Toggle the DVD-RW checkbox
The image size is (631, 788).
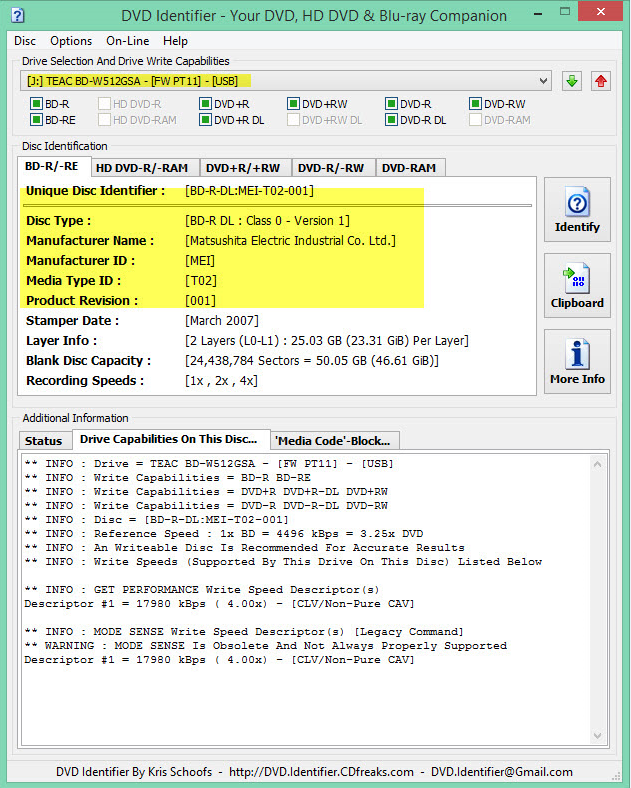click(x=475, y=104)
